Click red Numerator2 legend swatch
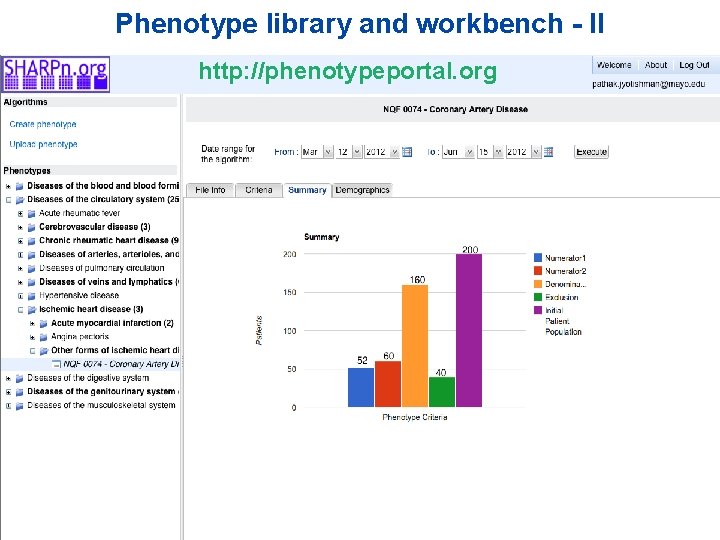The height and width of the screenshot is (540, 720). 538,271
